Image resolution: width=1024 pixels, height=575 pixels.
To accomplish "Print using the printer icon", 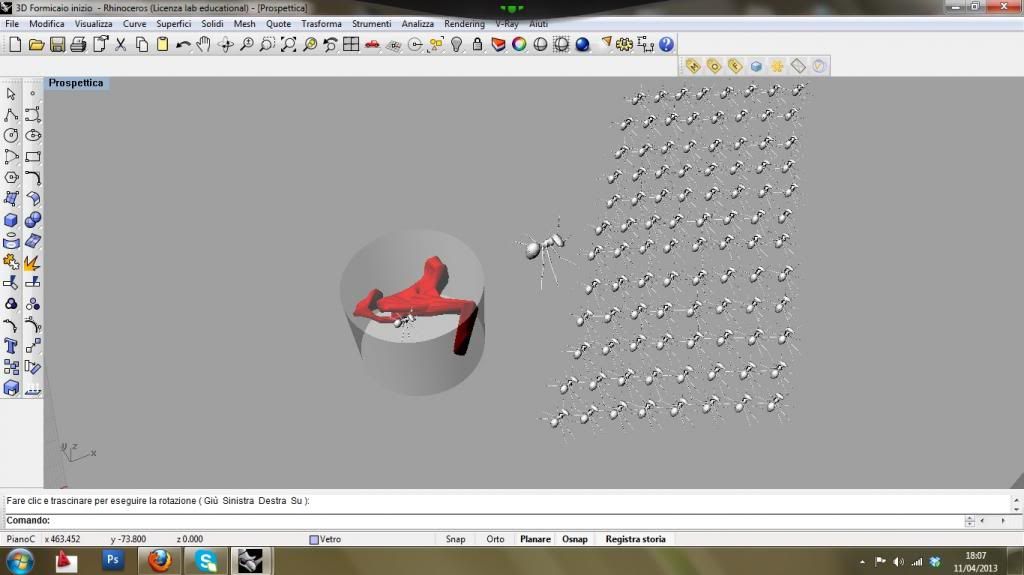I will pyautogui.click(x=78, y=44).
